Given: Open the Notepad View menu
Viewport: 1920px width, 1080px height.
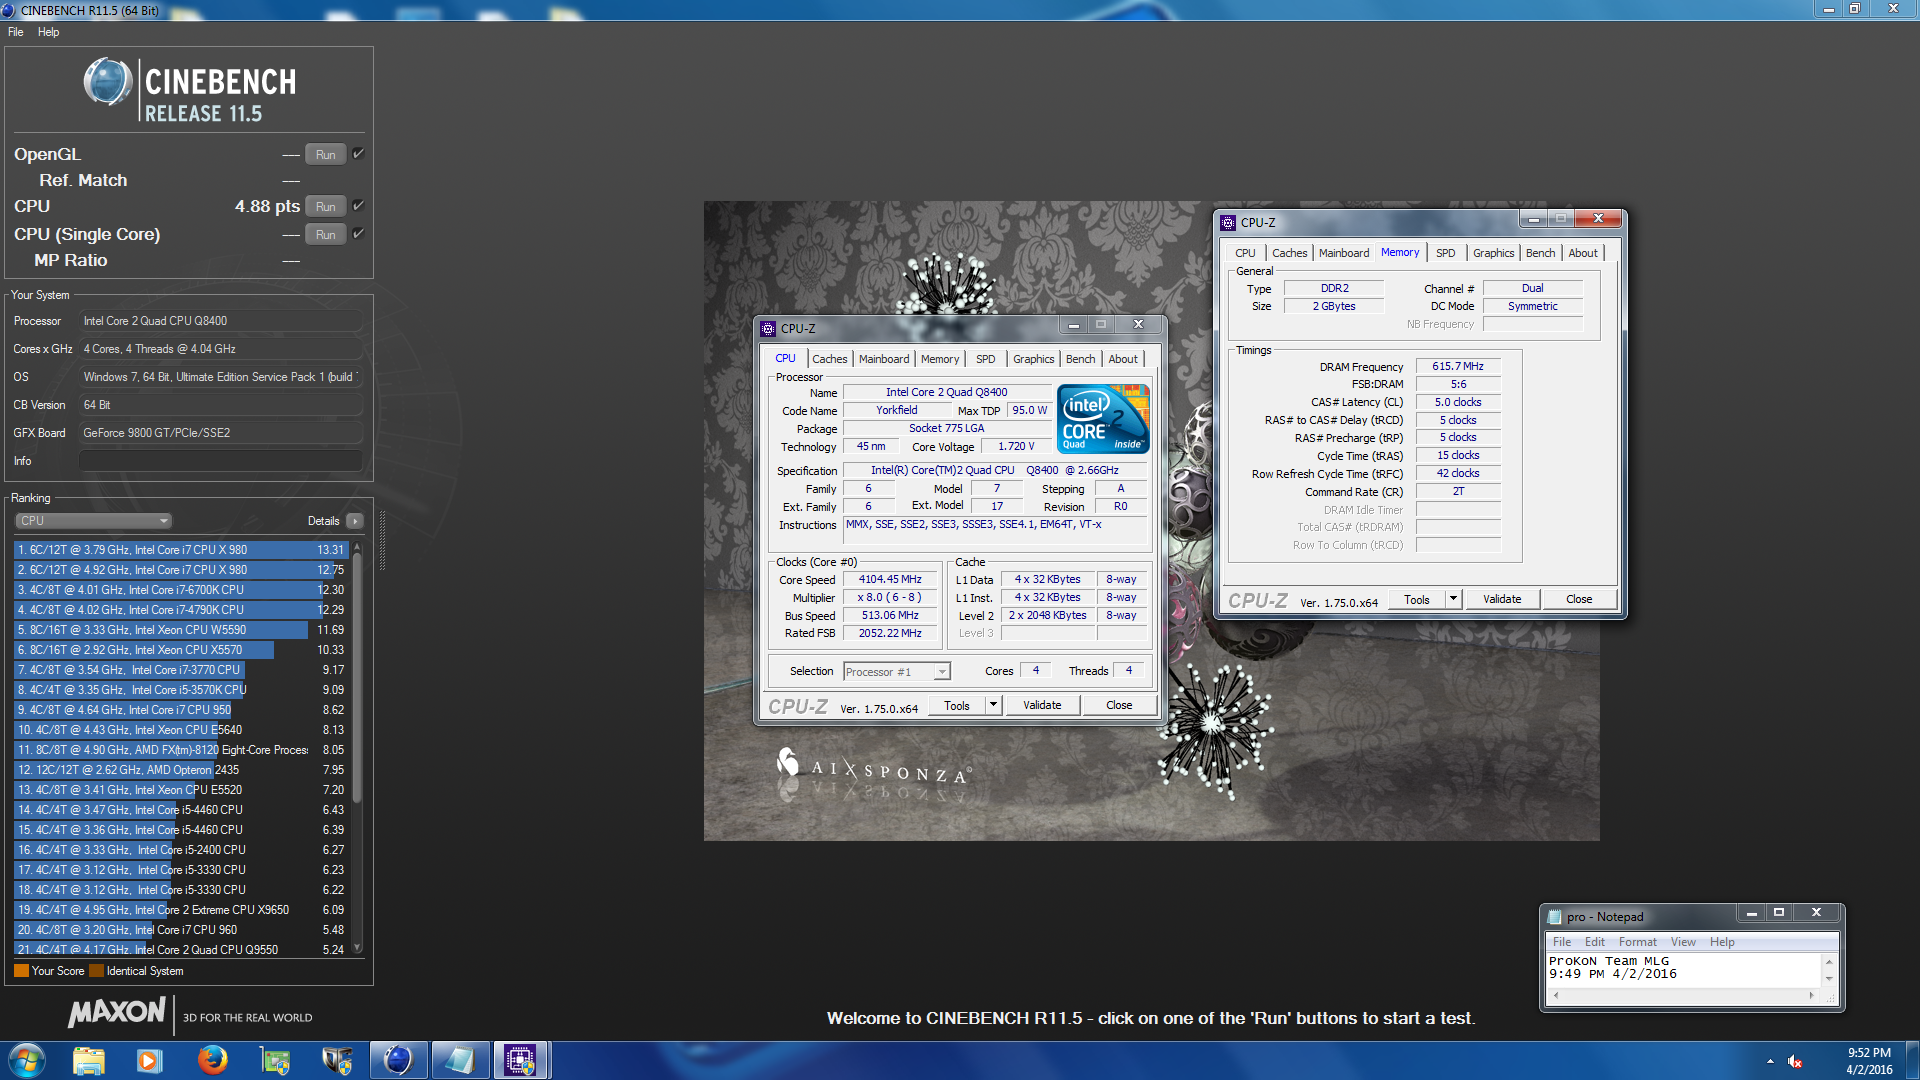Looking at the screenshot, I should point(1683,942).
